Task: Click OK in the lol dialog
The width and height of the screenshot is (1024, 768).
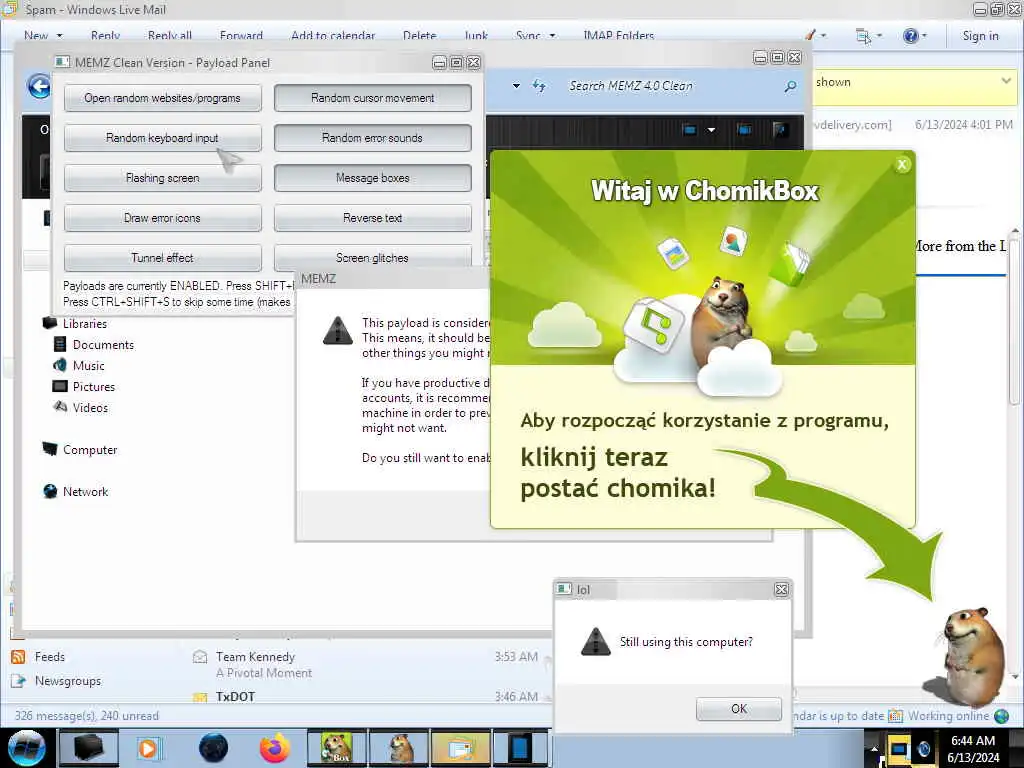Action: [739, 709]
